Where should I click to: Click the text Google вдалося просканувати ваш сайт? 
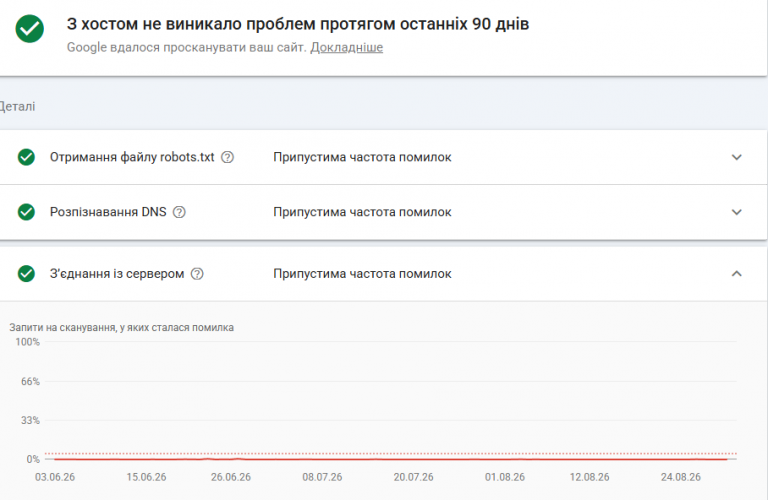tap(187, 48)
